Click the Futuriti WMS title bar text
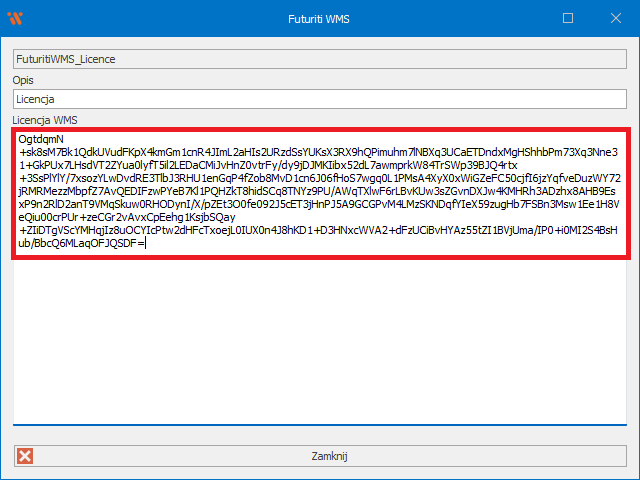This screenshot has width=640, height=480. click(319, 18)
